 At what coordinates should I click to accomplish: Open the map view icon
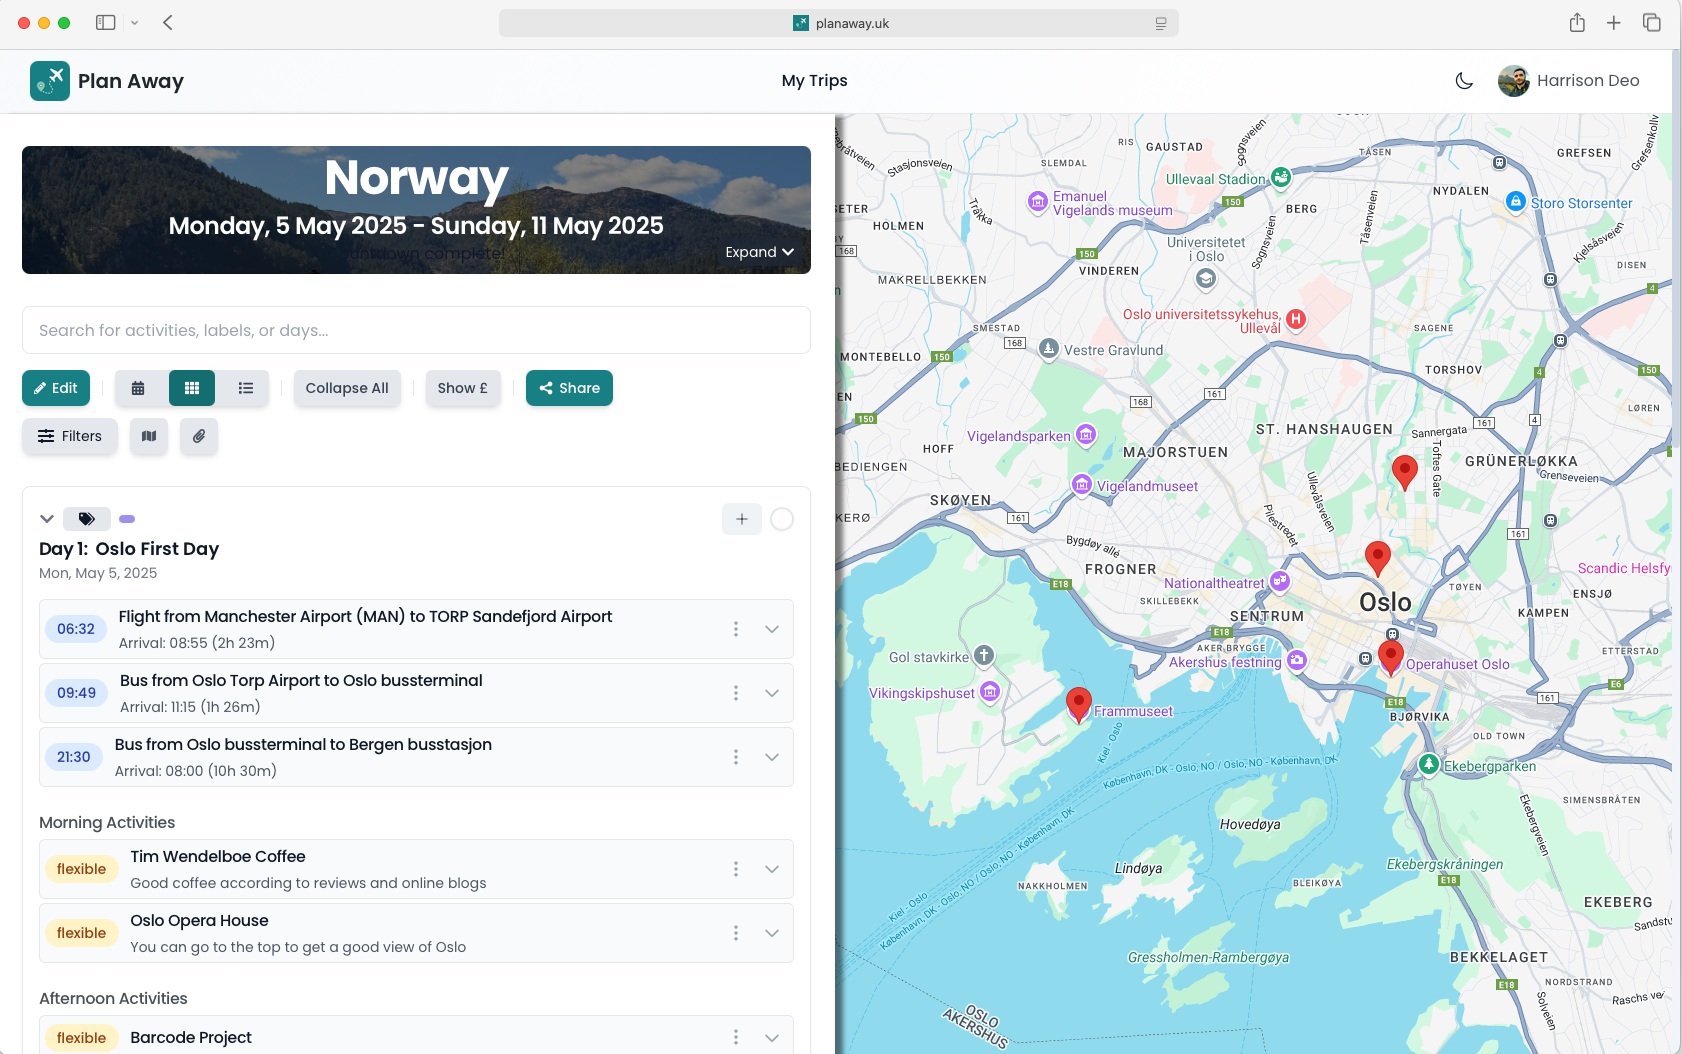pyautogui.click(x=148, y=436)
